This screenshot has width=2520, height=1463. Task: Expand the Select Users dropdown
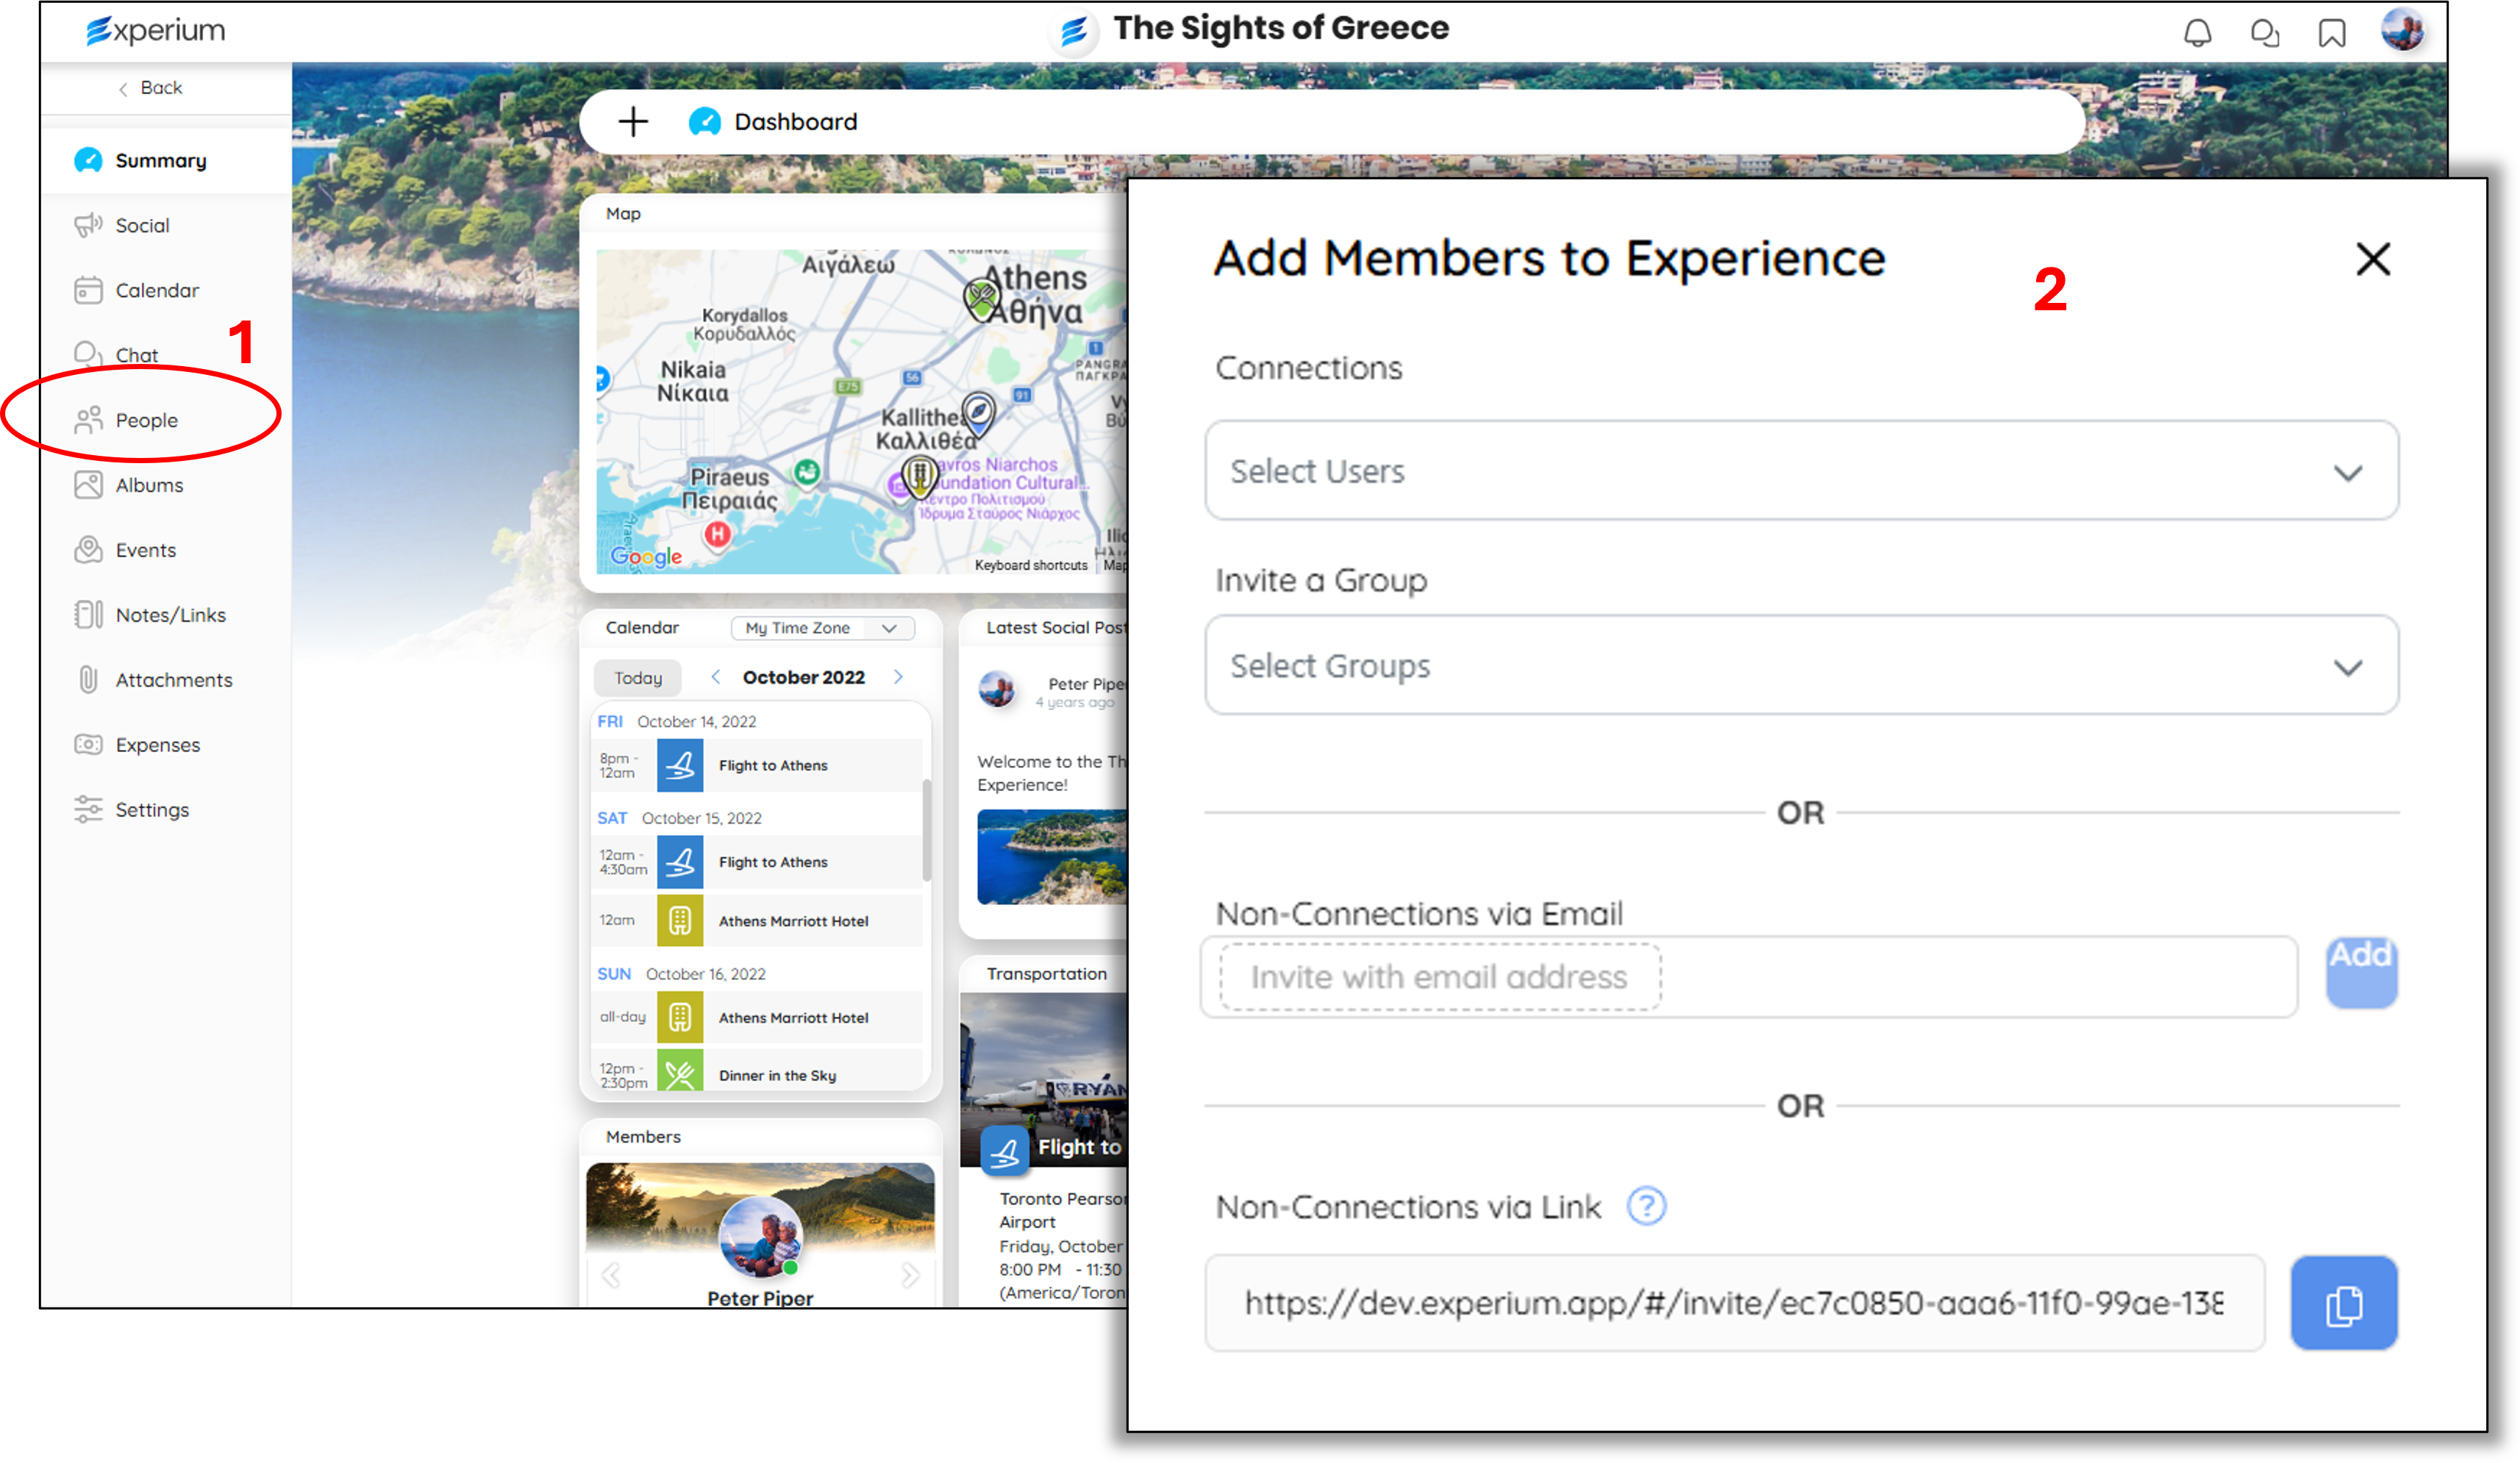(x=1801, y=471)
